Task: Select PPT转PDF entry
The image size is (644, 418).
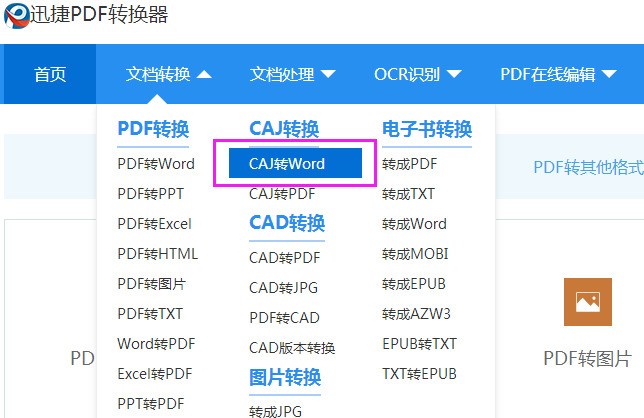Action: coord(151,404)
